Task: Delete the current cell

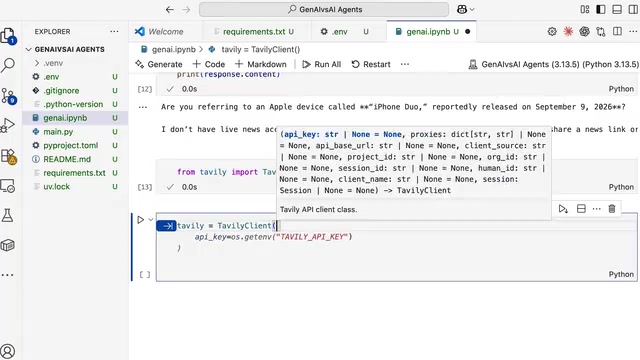Action: pyautogui.click(x=611, y=209)
